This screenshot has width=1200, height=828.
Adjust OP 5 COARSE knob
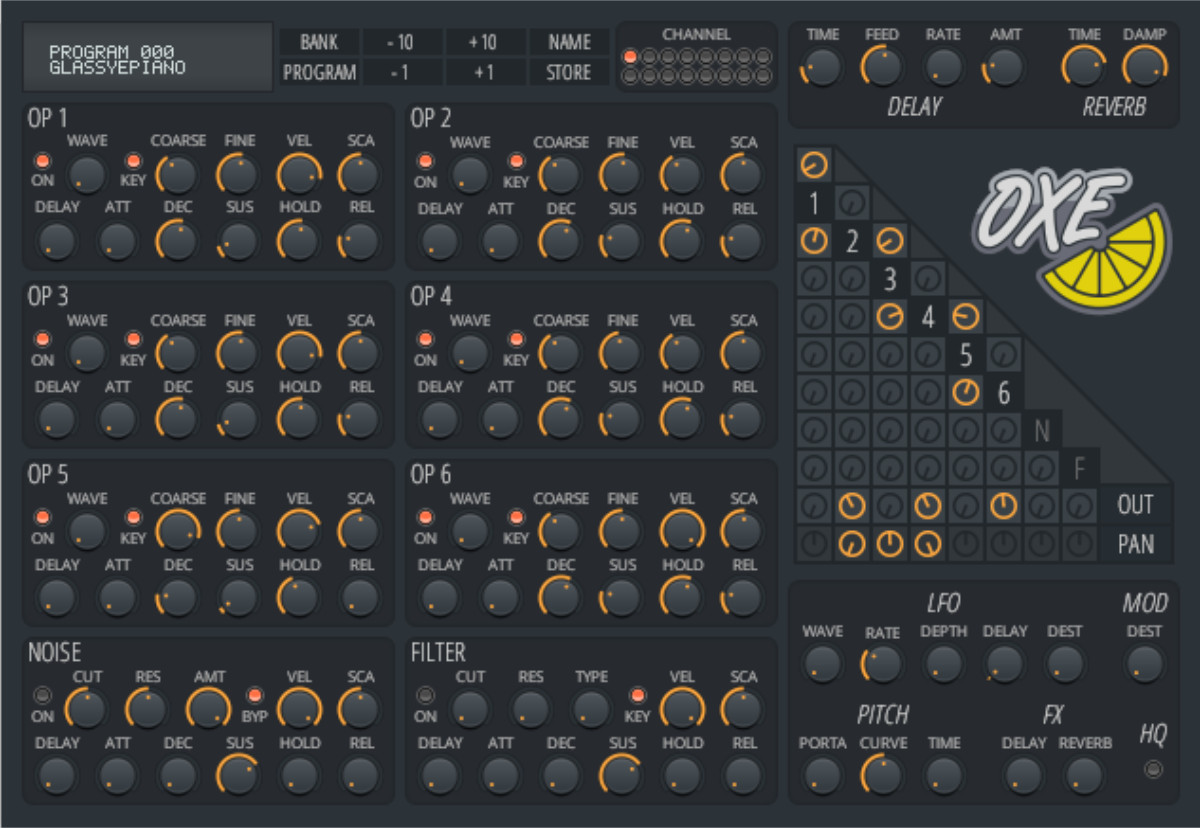pyautogui.click(x=178, y=531)
